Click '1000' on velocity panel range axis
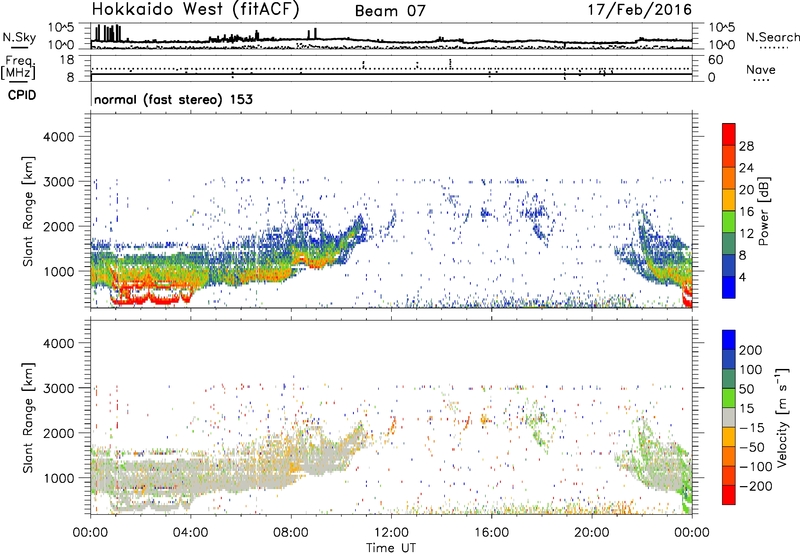The height and width of the screenshot is (554, 800). (58, 478)
